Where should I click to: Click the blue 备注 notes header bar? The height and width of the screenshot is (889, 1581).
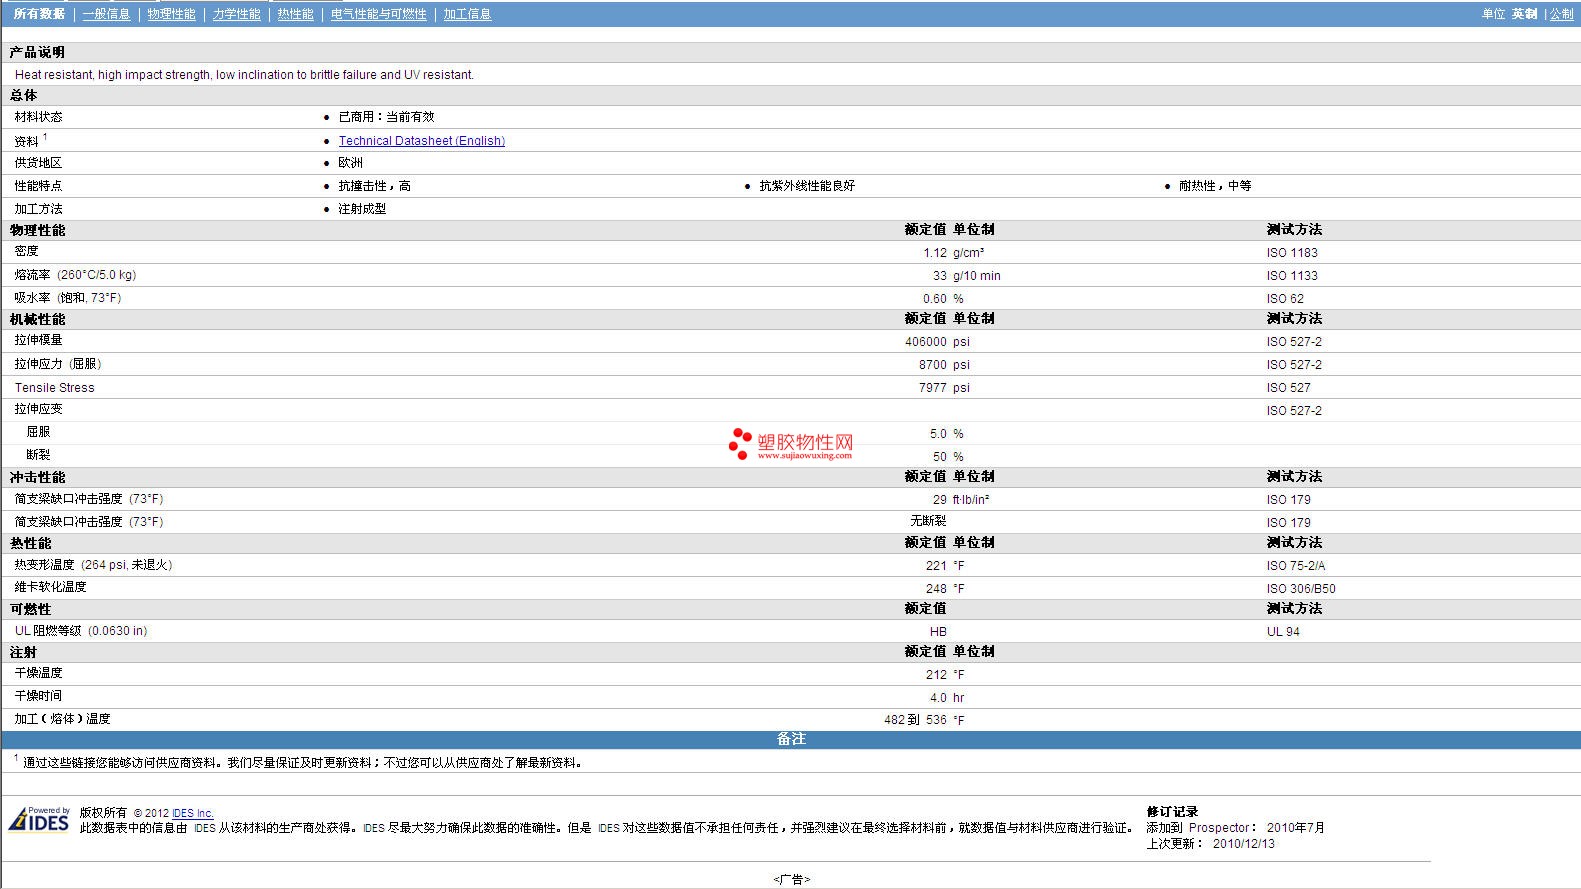point(790,739)
